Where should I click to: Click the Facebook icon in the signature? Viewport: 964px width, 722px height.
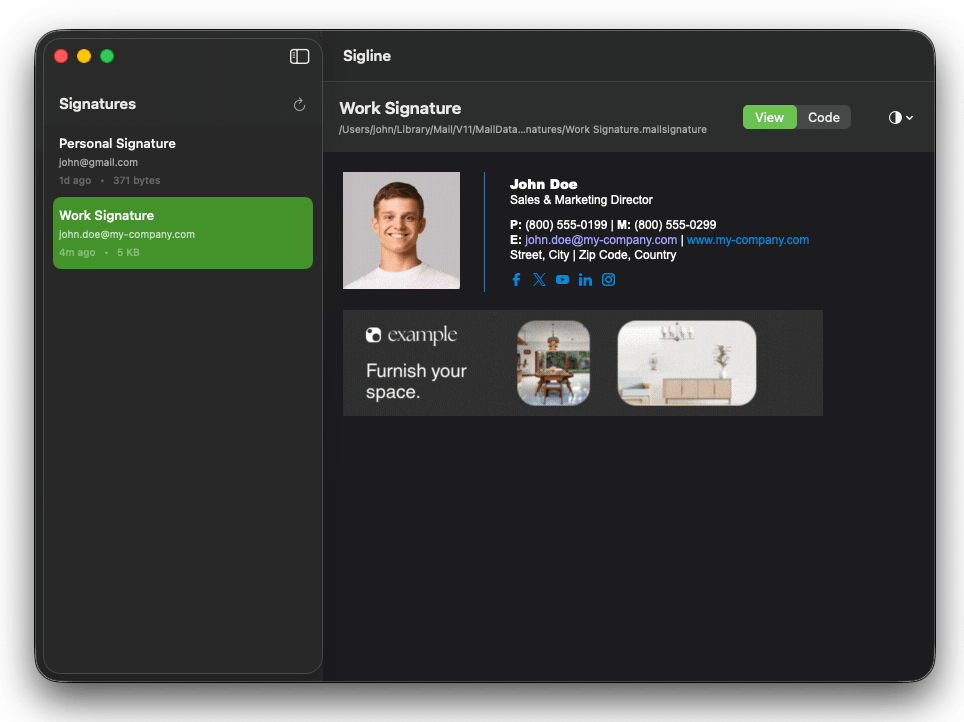point(516,279)
